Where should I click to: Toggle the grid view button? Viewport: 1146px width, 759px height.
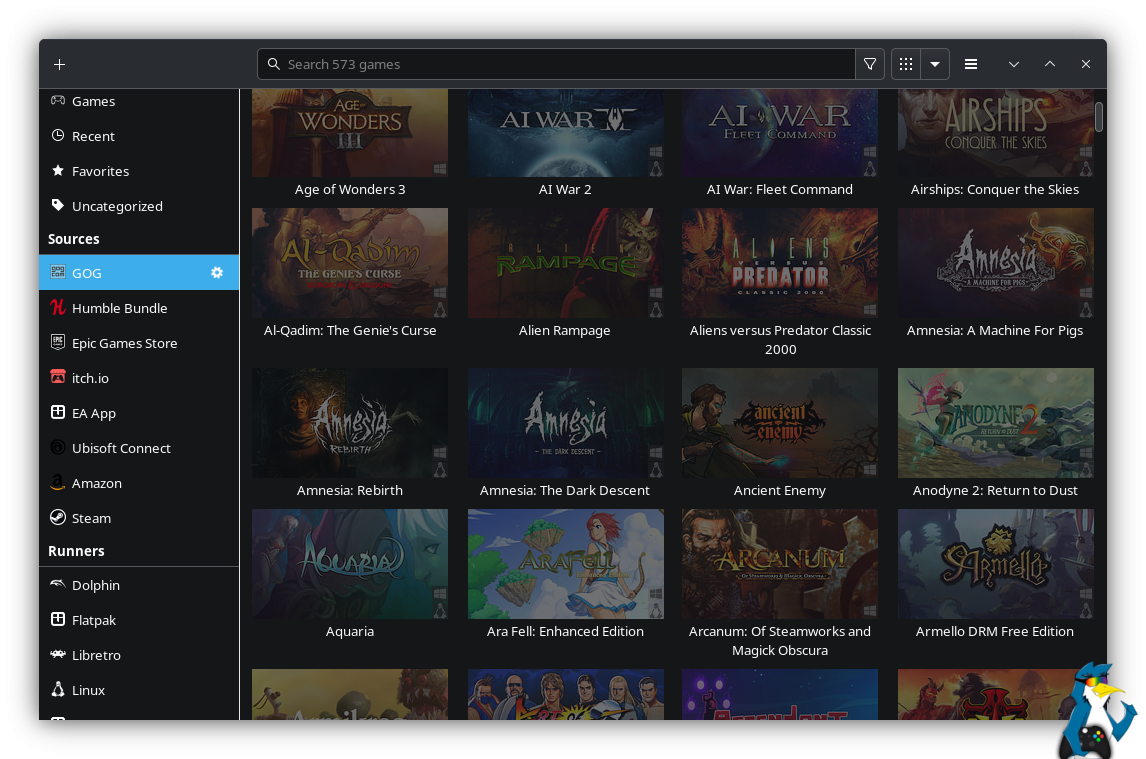click(906, 64)
